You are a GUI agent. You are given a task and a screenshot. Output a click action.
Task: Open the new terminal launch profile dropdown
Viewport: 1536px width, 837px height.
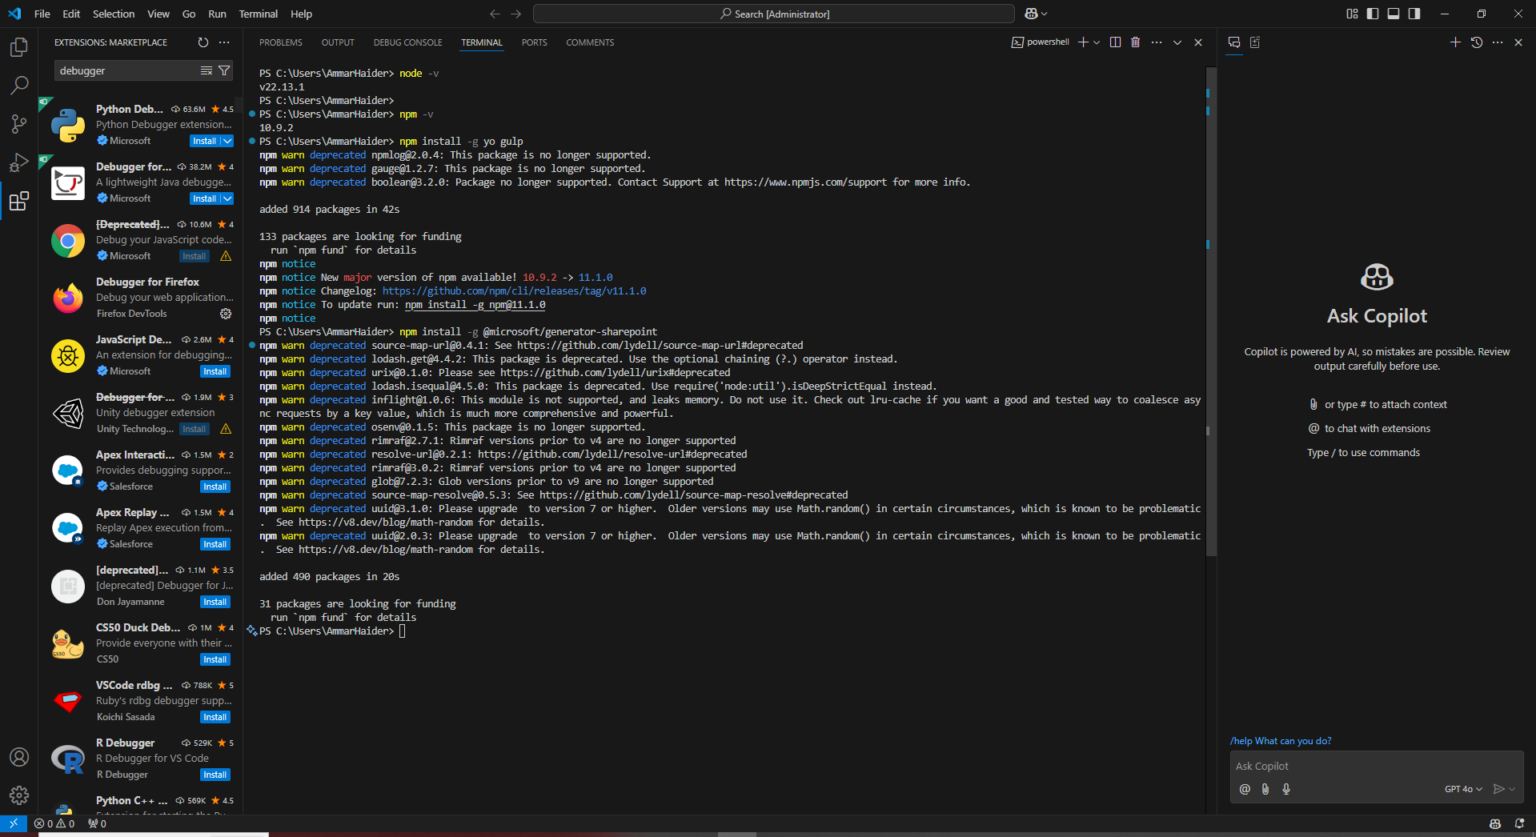click(x=1097, y=42)
